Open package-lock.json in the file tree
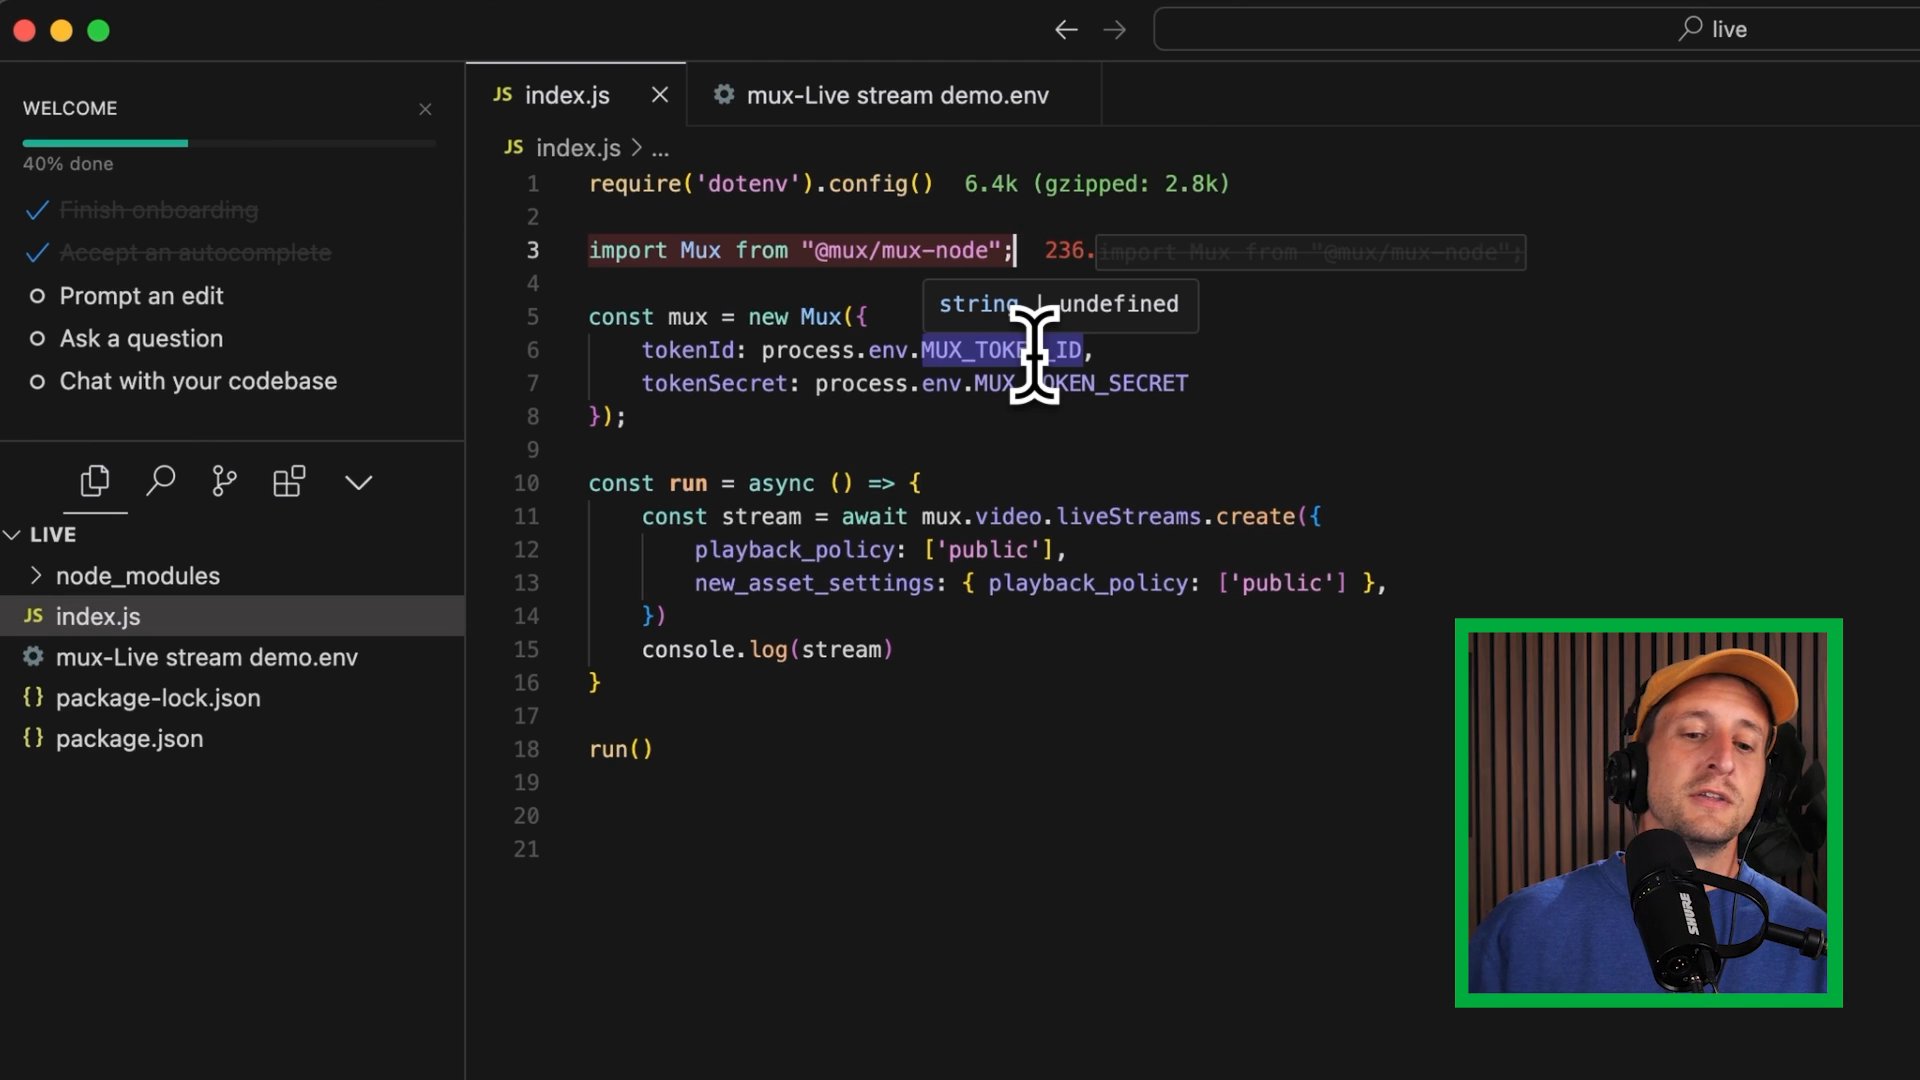The width and height of the screenshot is (1920, 1080). tap(158, 698)
